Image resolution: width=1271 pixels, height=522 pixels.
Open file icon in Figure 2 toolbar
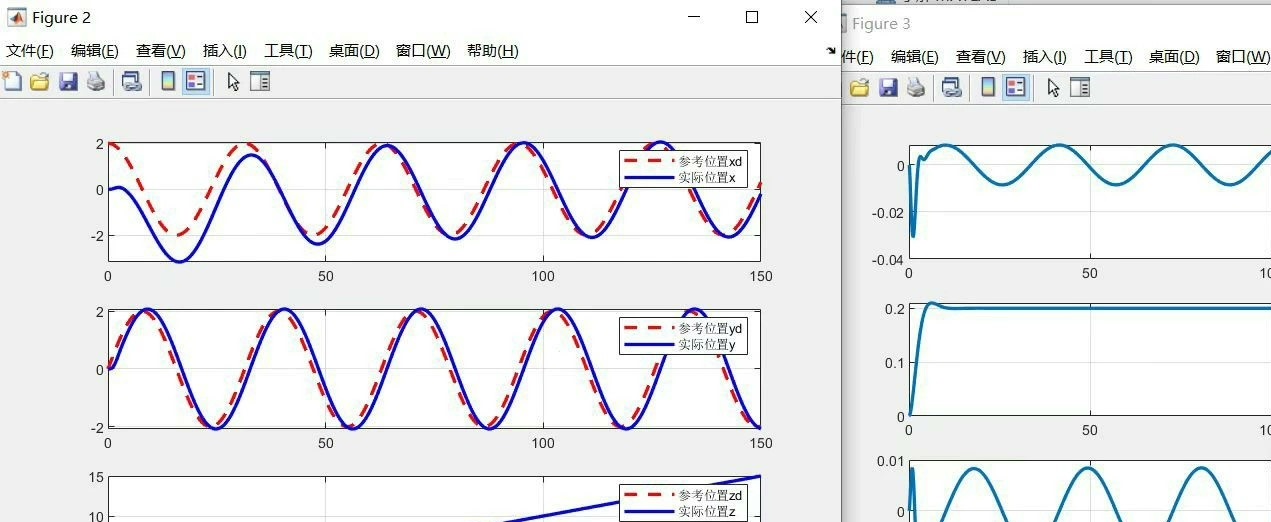39,82
